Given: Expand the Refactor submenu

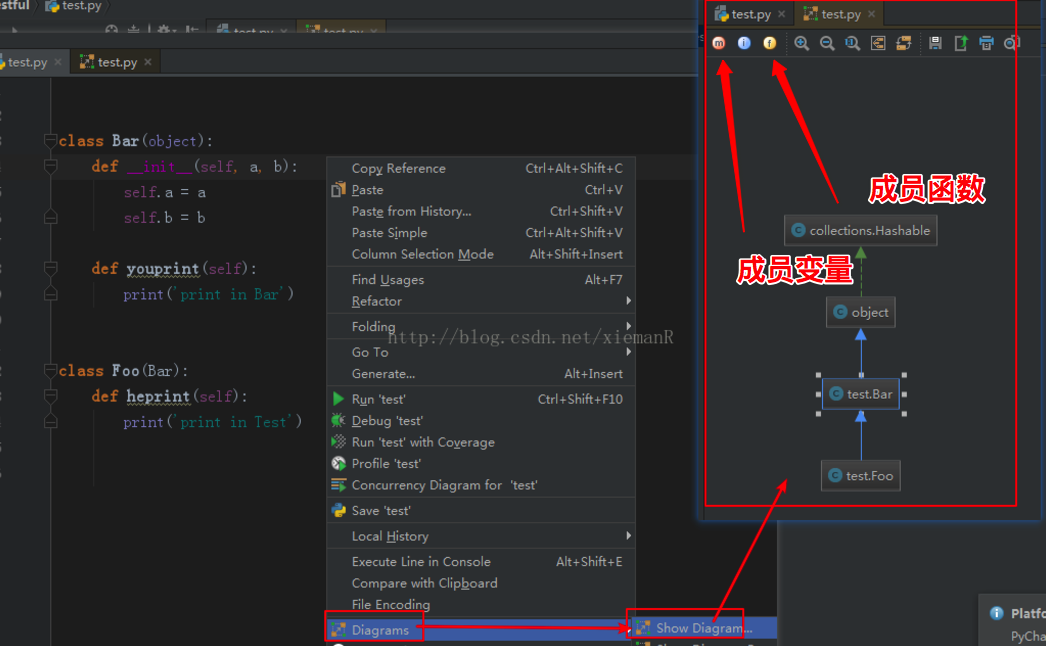Looking at the screenshot, I should pos(377,301).
